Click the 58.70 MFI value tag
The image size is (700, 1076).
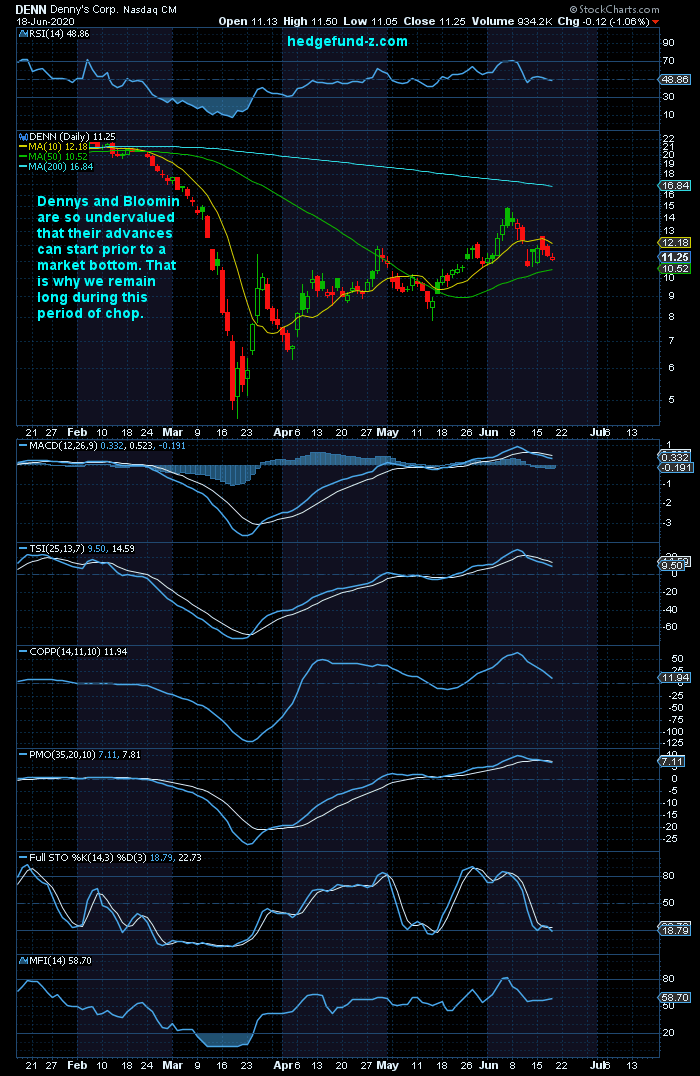[x=675, y=998]
